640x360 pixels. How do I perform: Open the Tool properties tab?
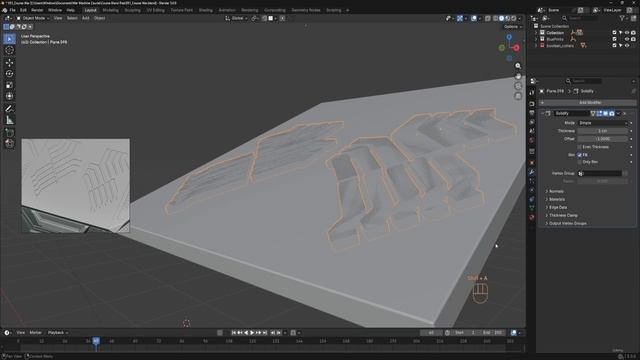[x=532, y=93]
